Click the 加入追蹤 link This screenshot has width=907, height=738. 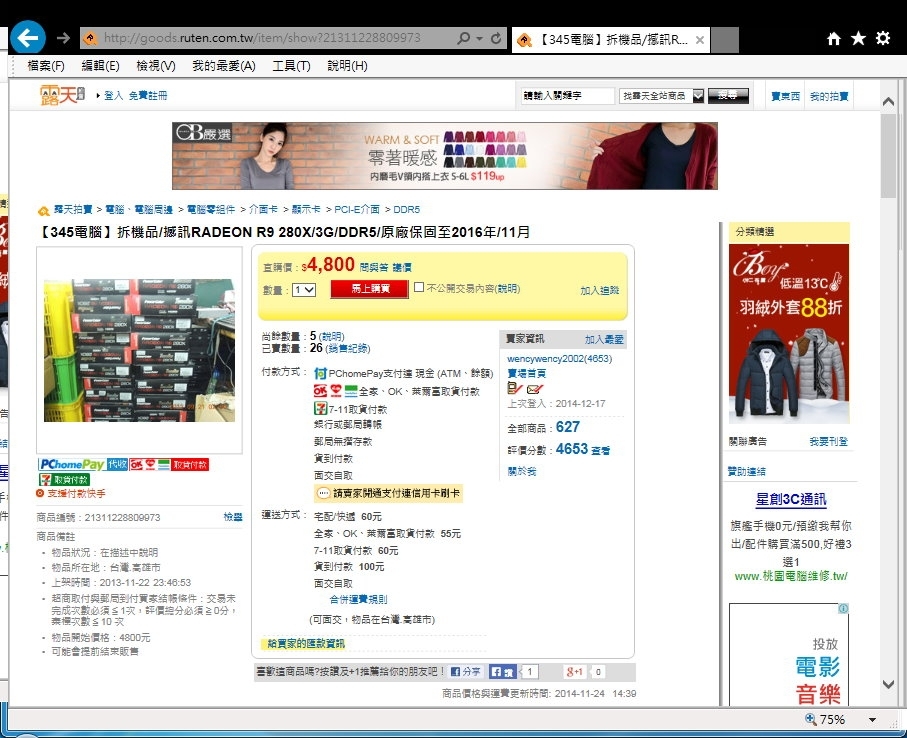click(600, 290)
